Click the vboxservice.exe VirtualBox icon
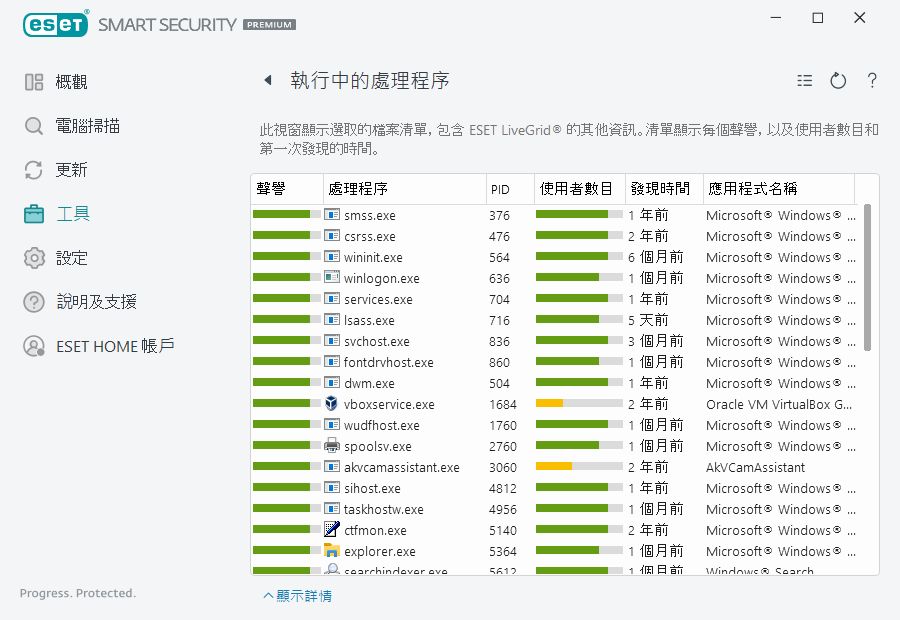Image resolution: width=900 pixels, height=620 pixels. click(x=332, y=404)
